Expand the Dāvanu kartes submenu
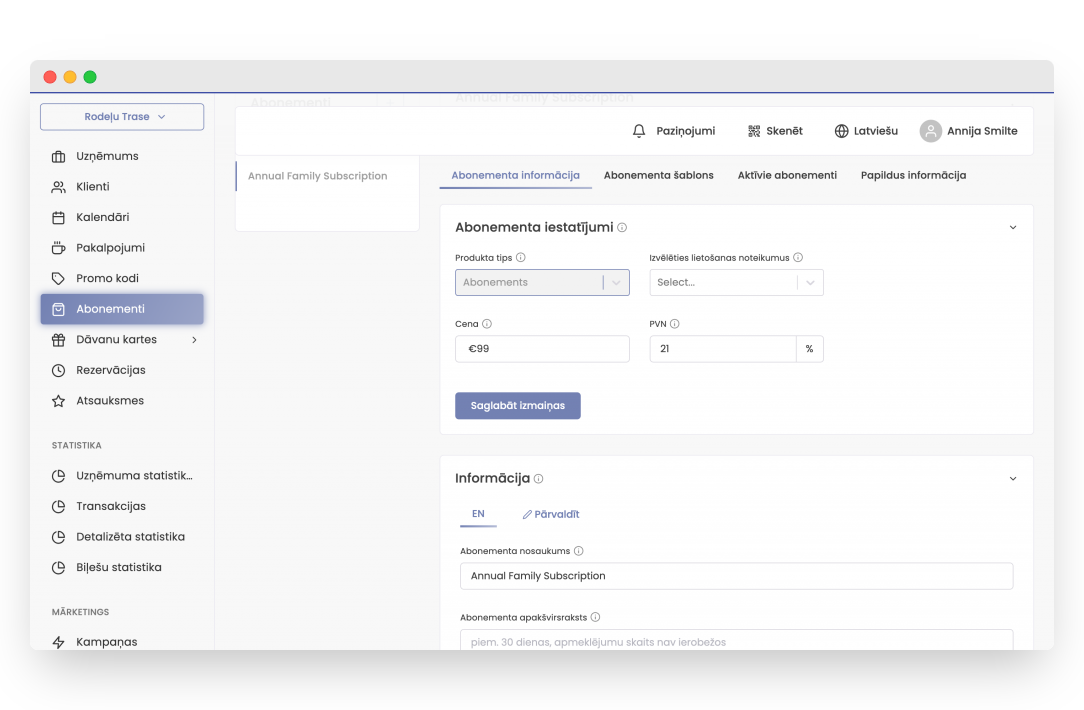This screenshot has width=1084, height=710. pyautogui.click(x=194, y=340)
